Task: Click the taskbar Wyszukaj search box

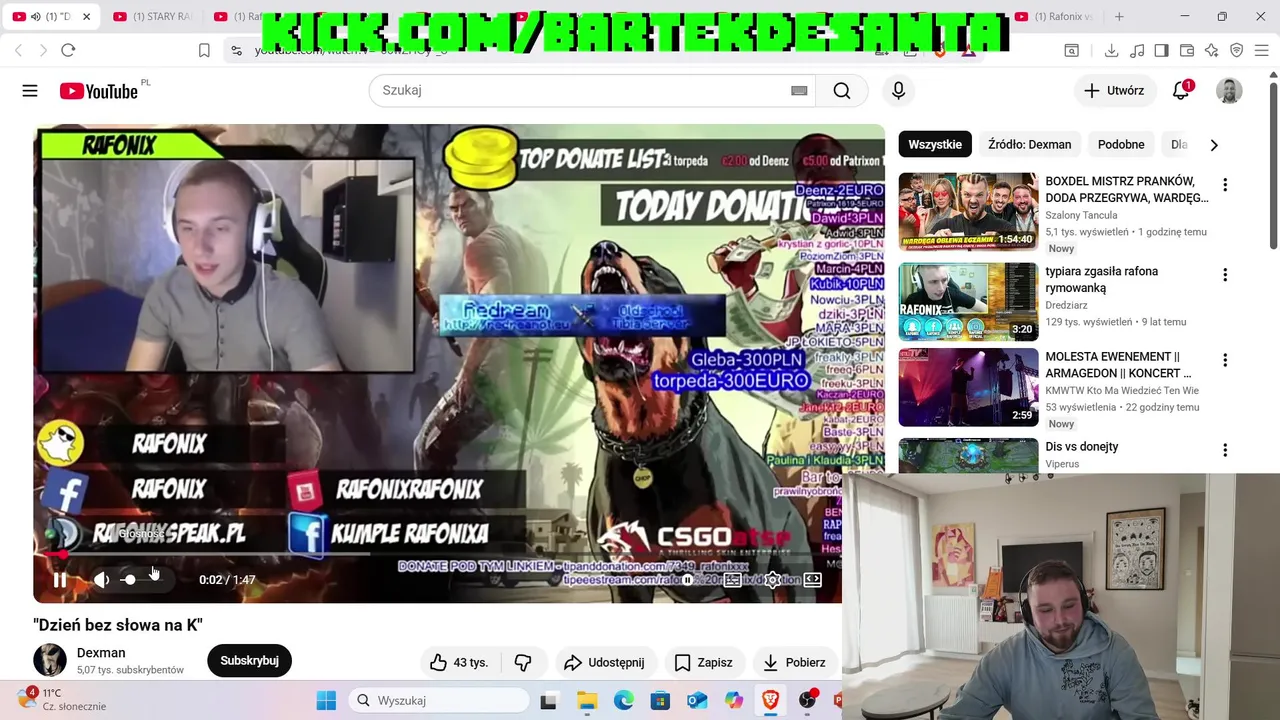Action: (x=438, y=700)
